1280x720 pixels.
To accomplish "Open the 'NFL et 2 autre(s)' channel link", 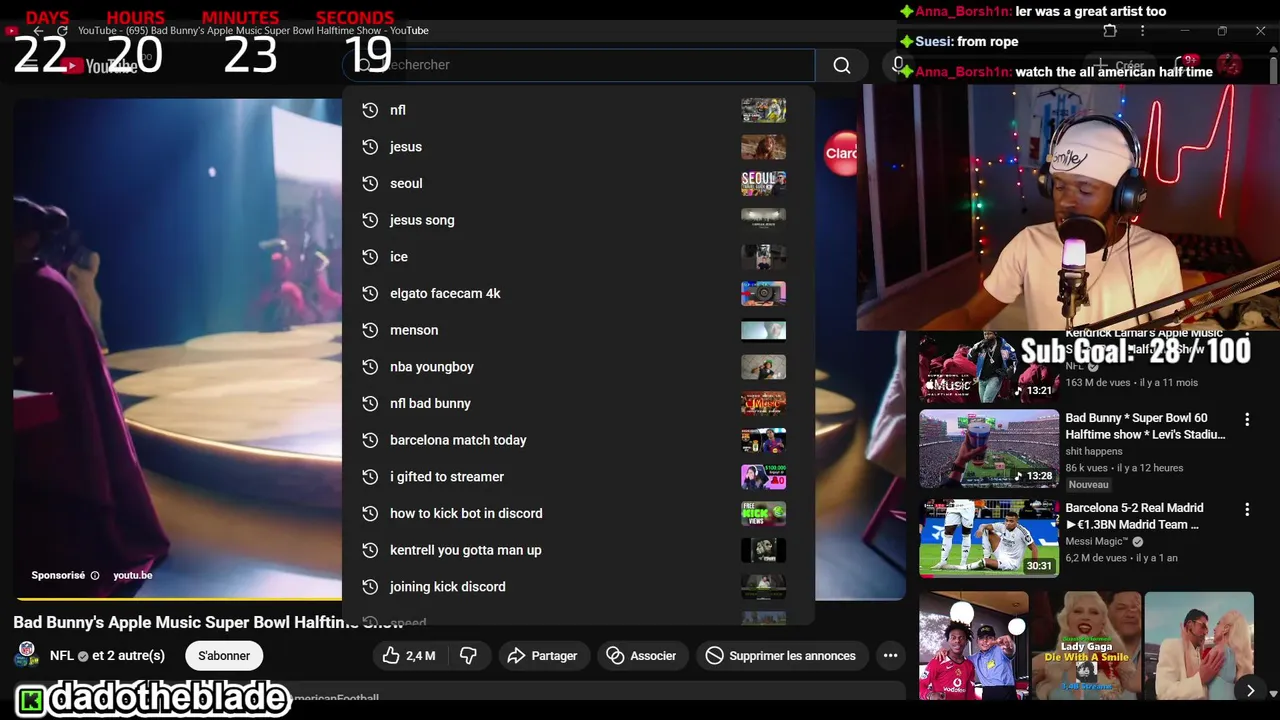I will click(107, 656).
